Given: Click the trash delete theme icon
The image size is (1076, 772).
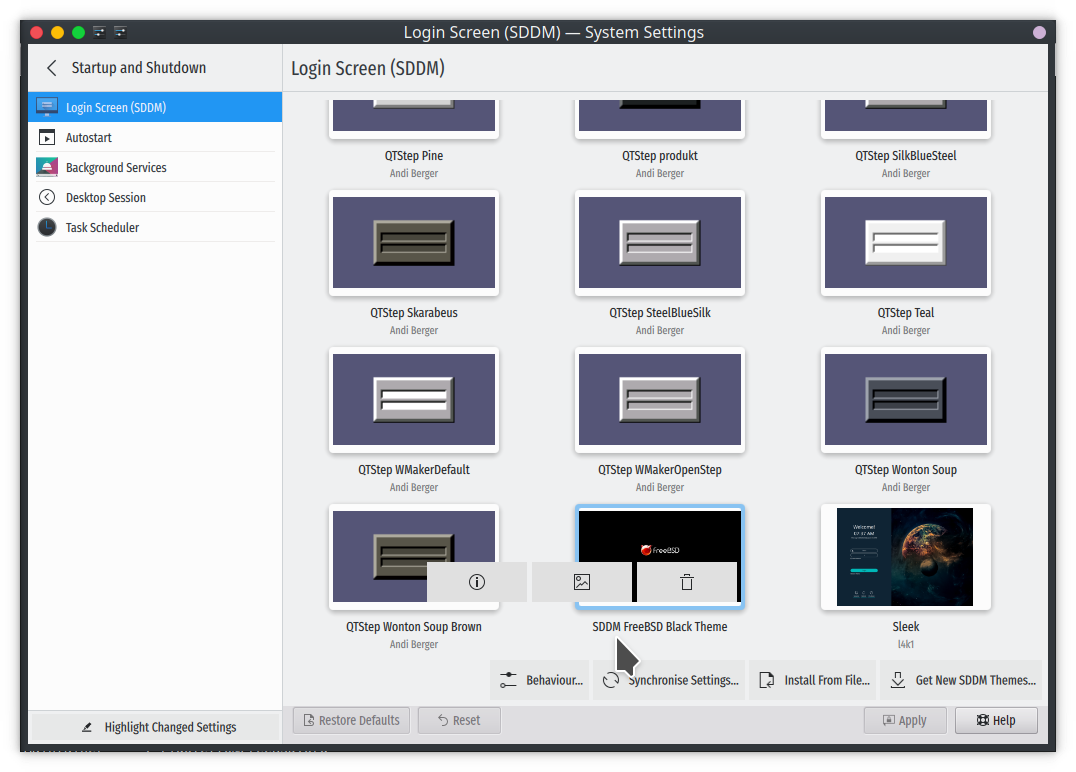Looking at the screenshot, I should (x=687, y=582).
